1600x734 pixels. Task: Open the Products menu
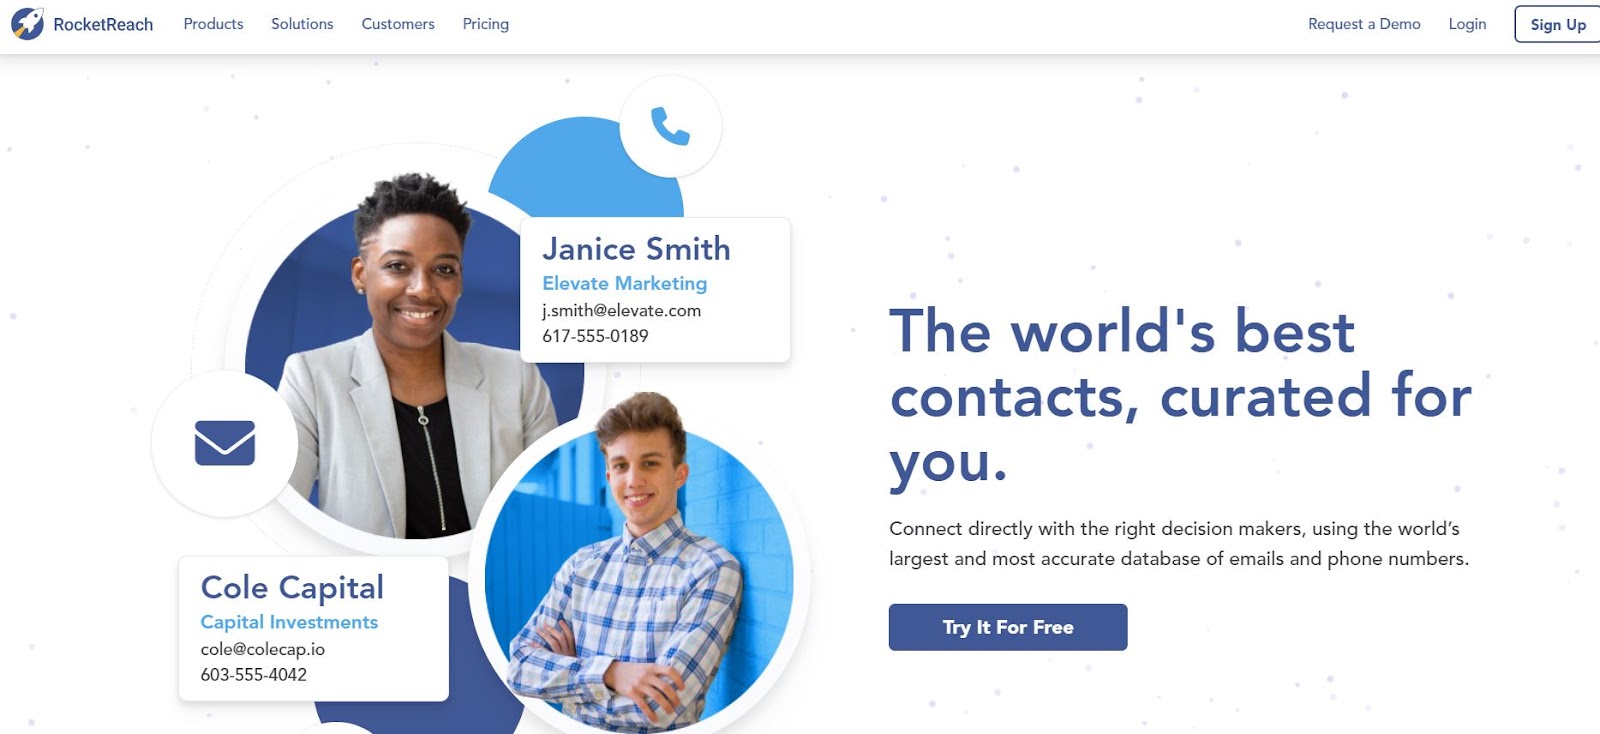[213, 24]
